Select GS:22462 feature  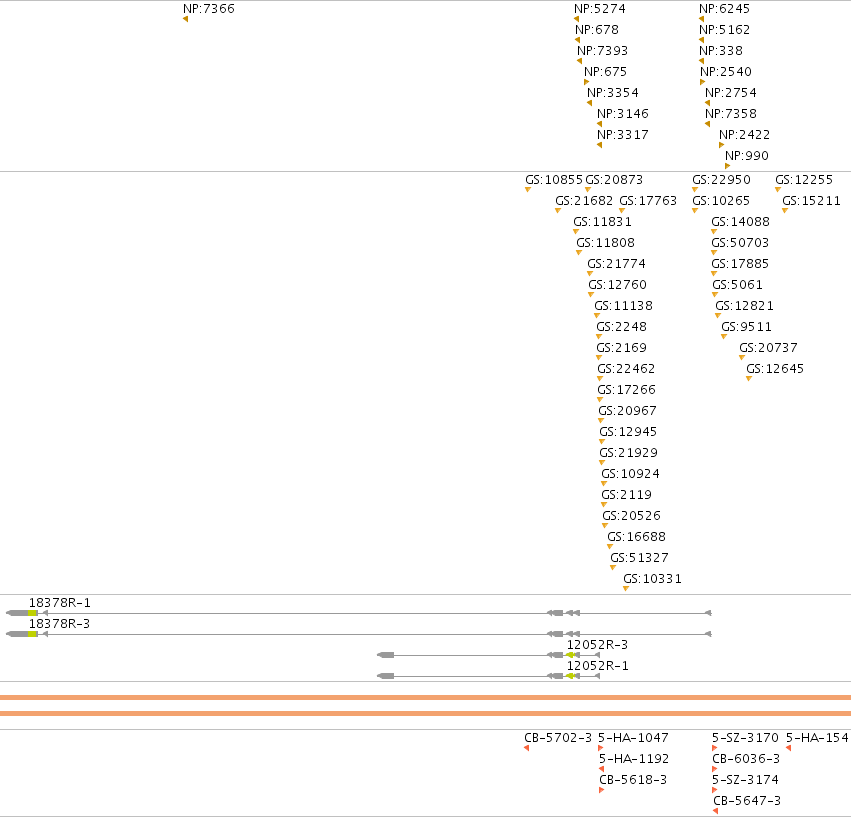click(x=626, y=369)
